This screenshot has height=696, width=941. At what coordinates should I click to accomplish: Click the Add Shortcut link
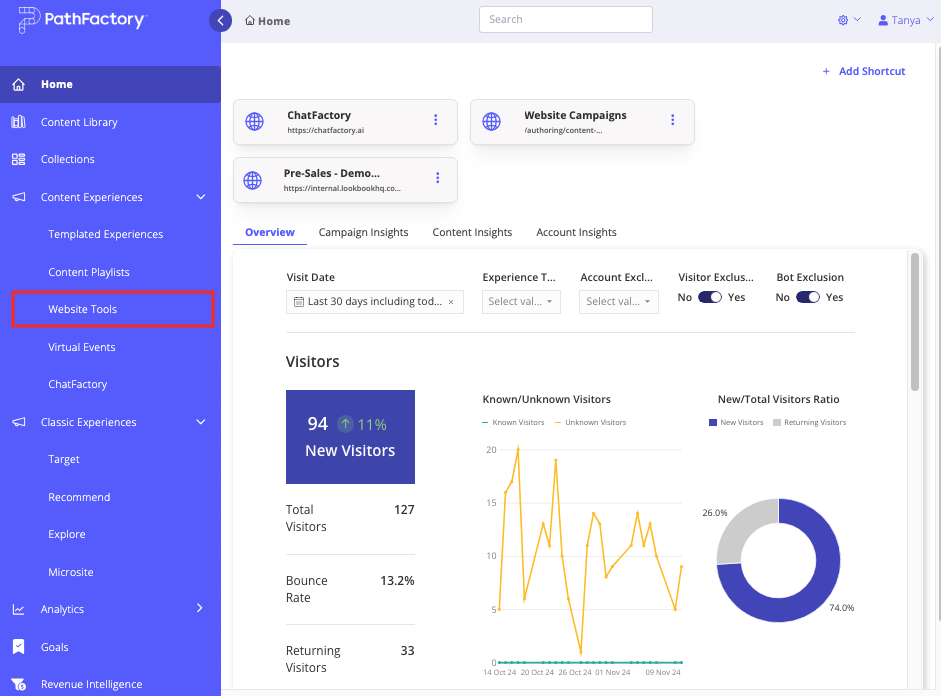[864, 71]
